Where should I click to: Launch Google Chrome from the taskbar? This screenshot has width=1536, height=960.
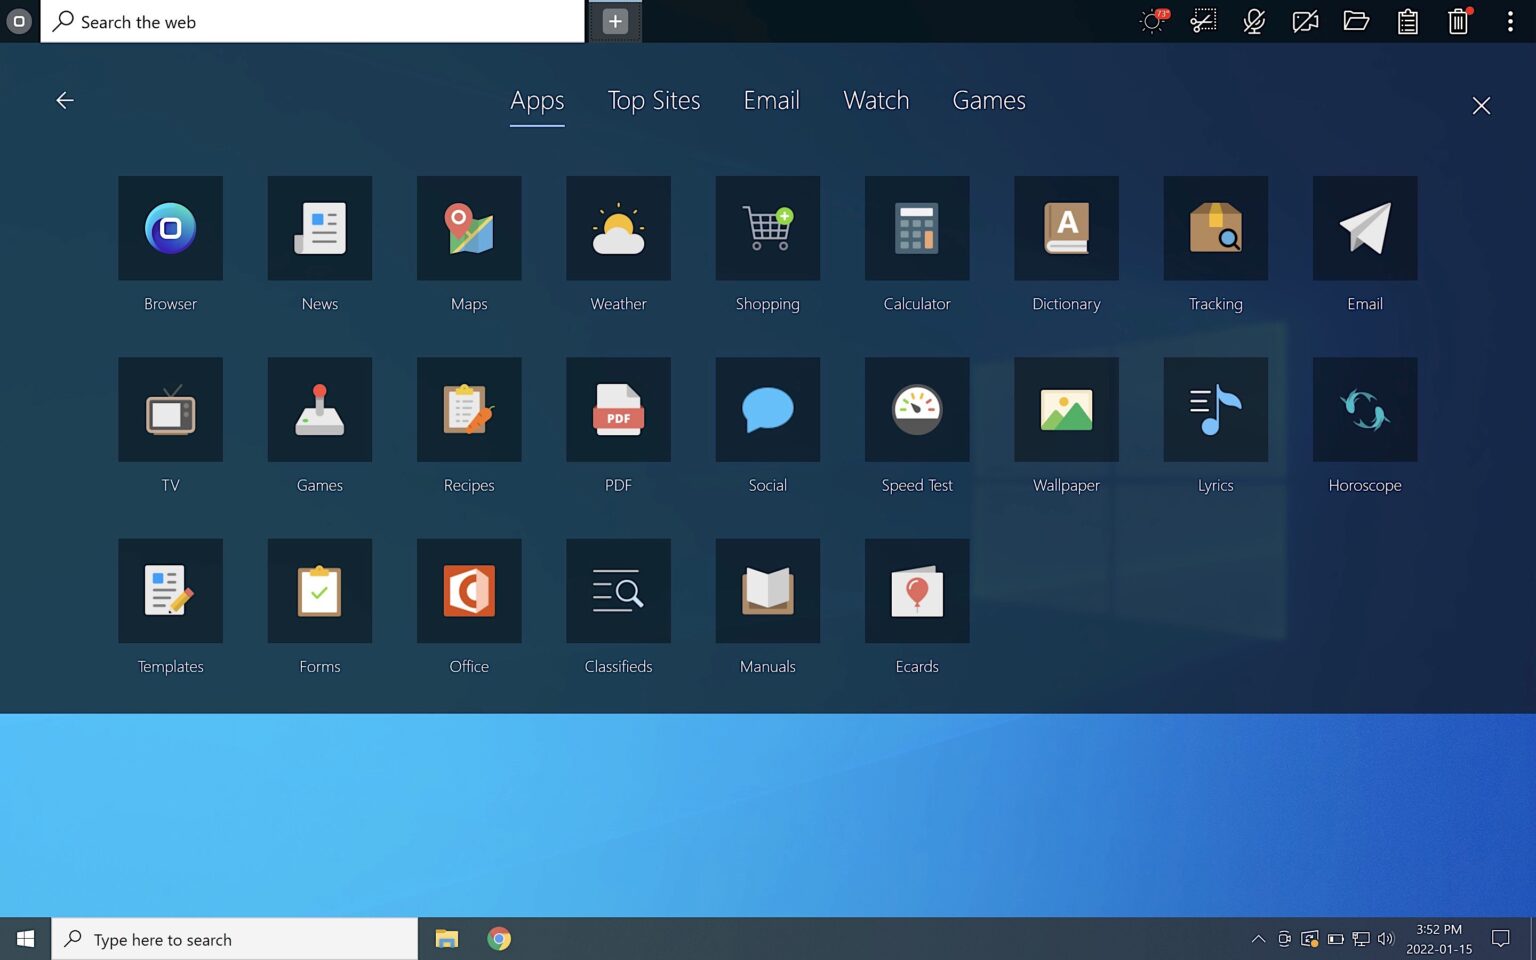[x=499, y=939]
